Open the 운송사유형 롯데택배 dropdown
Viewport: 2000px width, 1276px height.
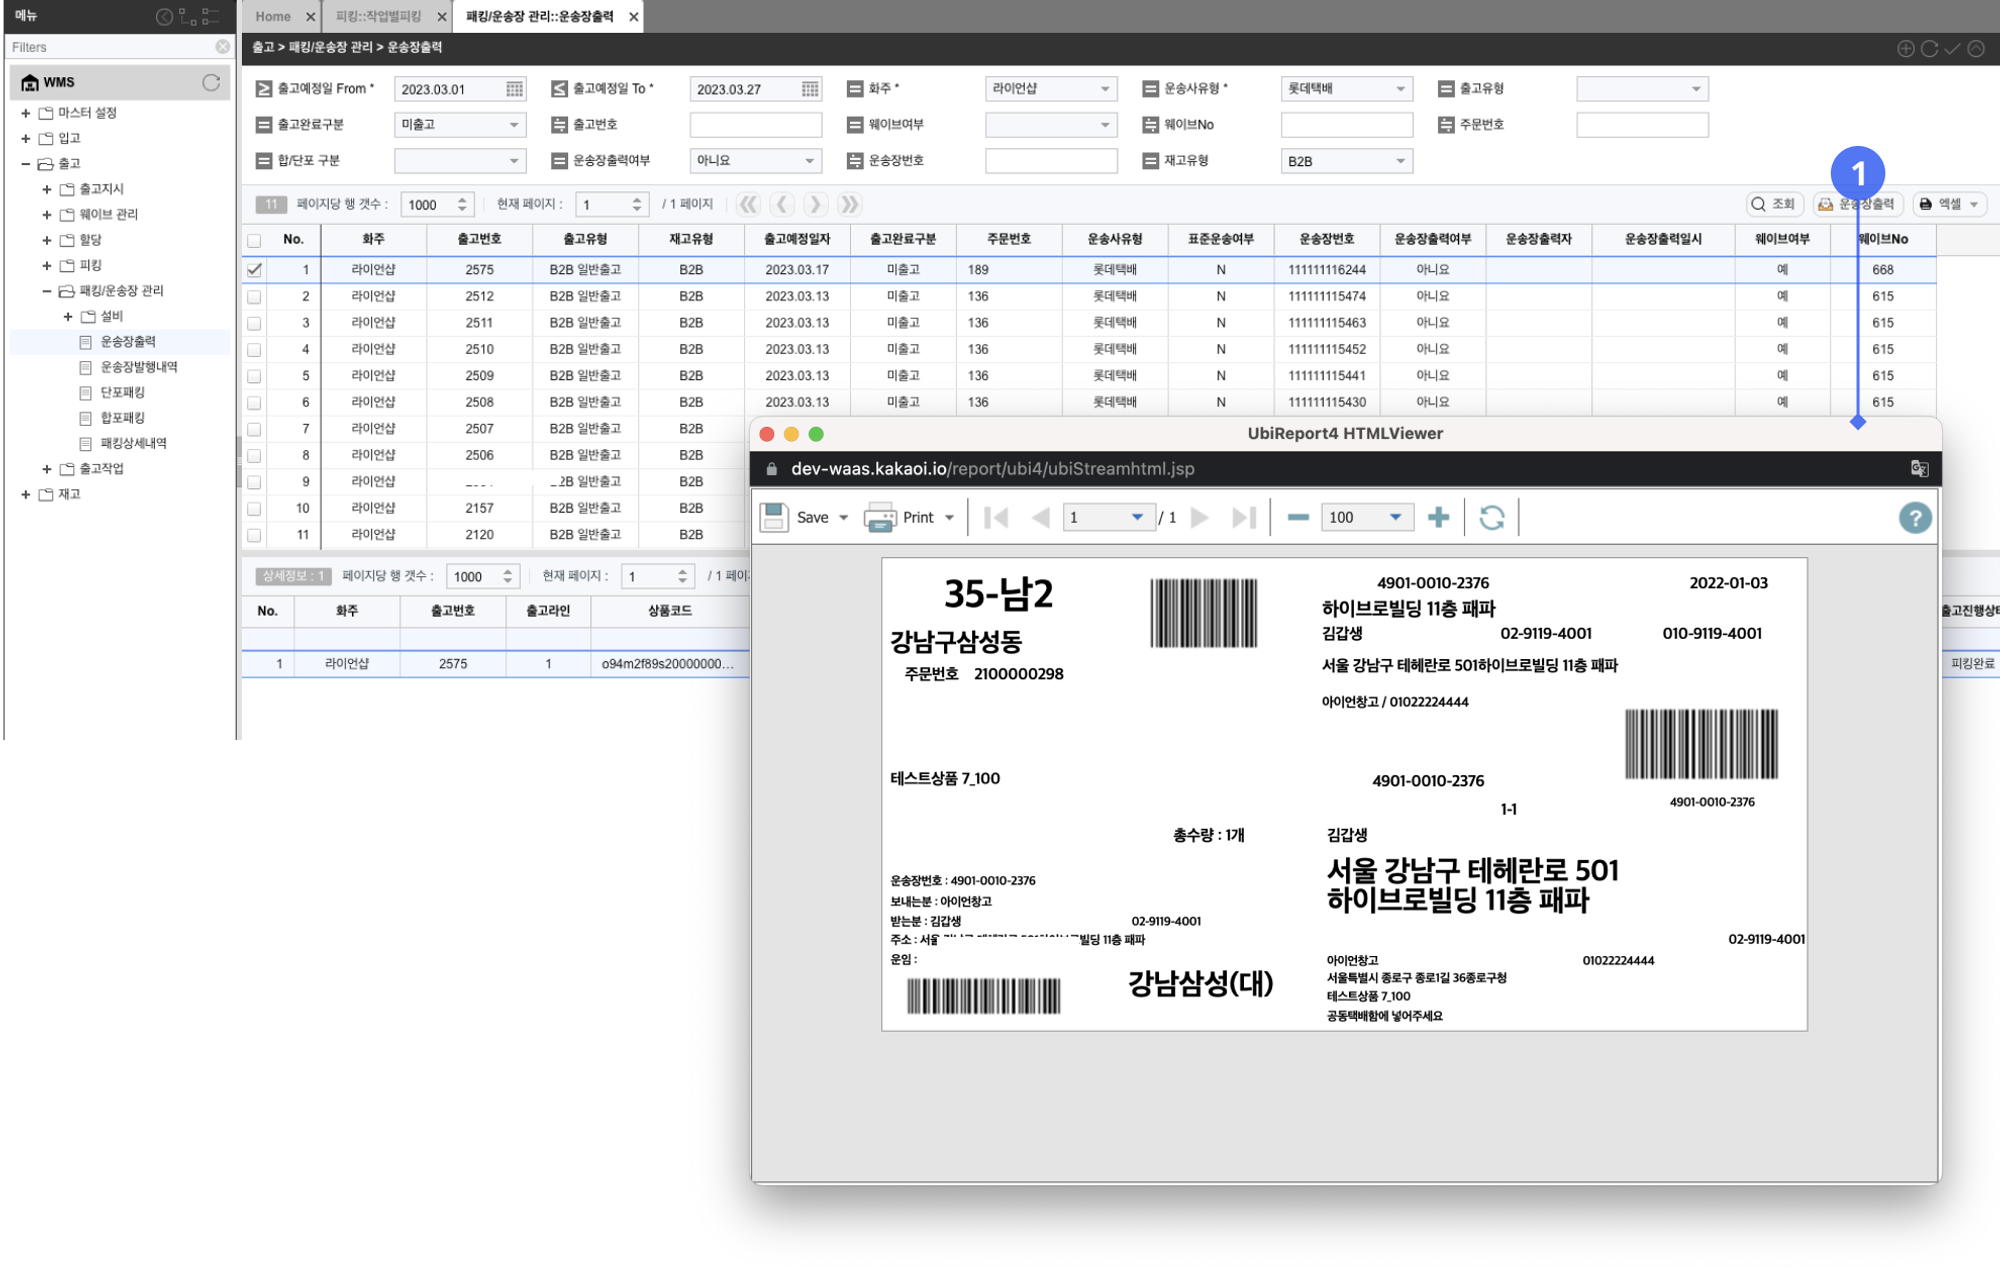[1346, 89]
